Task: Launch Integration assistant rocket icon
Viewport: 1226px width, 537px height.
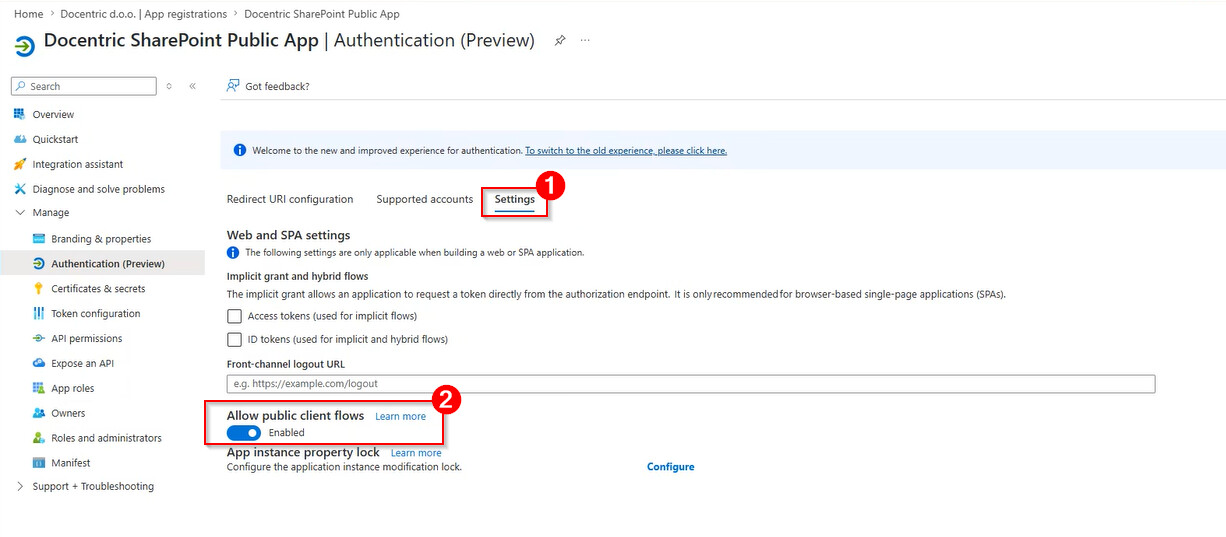Action: pos(19,164)
